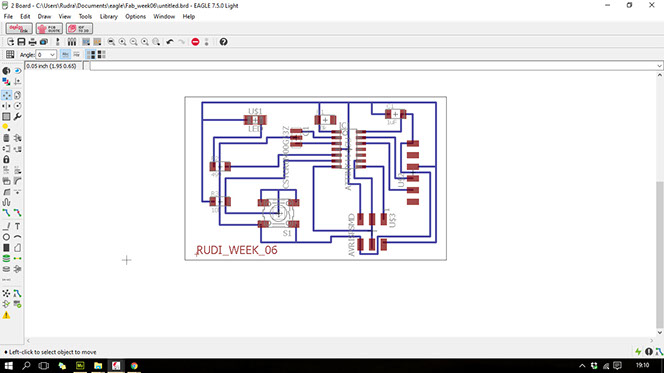Select the Mirror tool

point(6,106)
